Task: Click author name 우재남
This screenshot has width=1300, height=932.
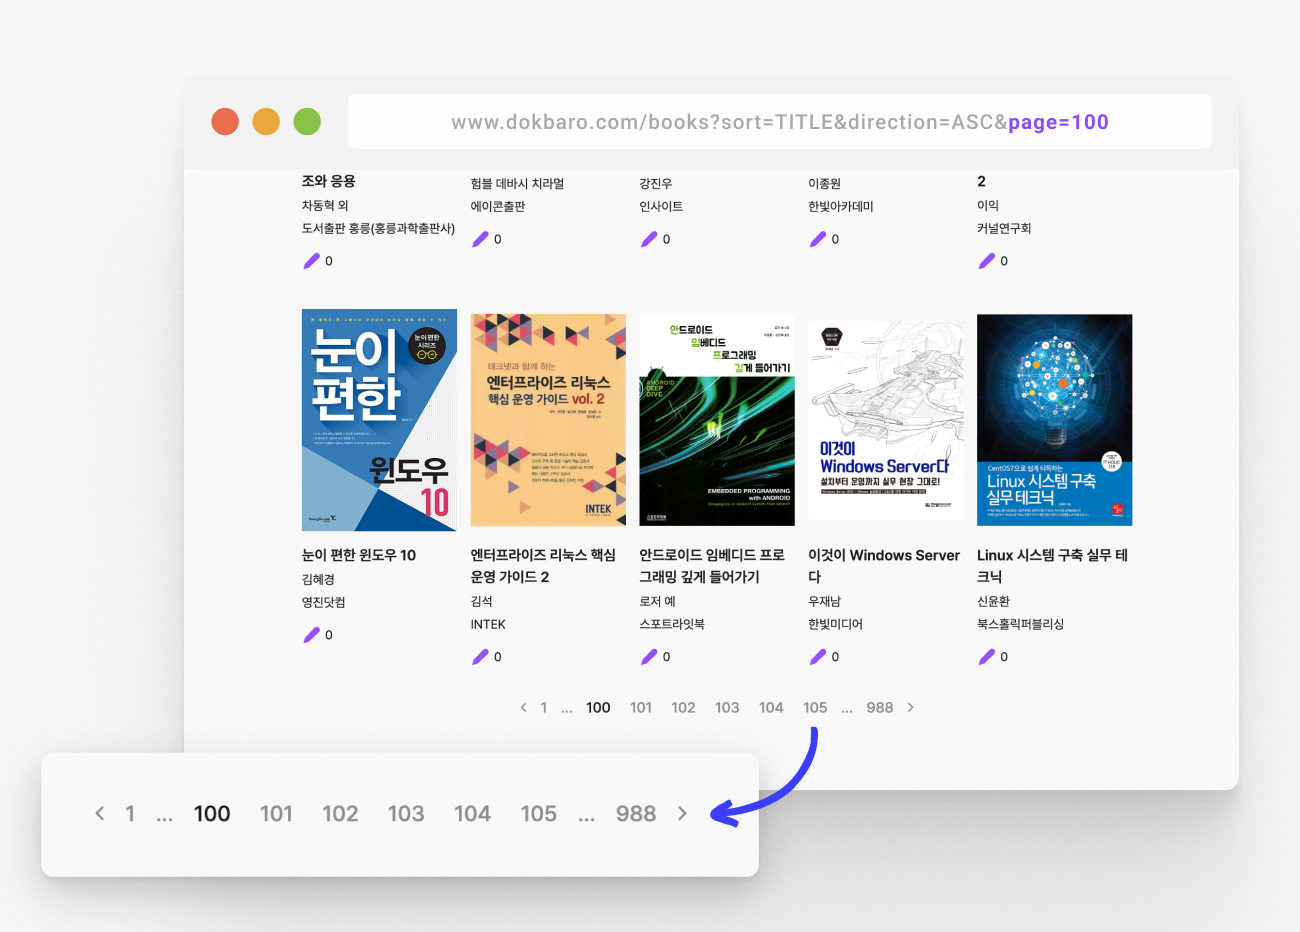Action: click(x=825, y=601)
